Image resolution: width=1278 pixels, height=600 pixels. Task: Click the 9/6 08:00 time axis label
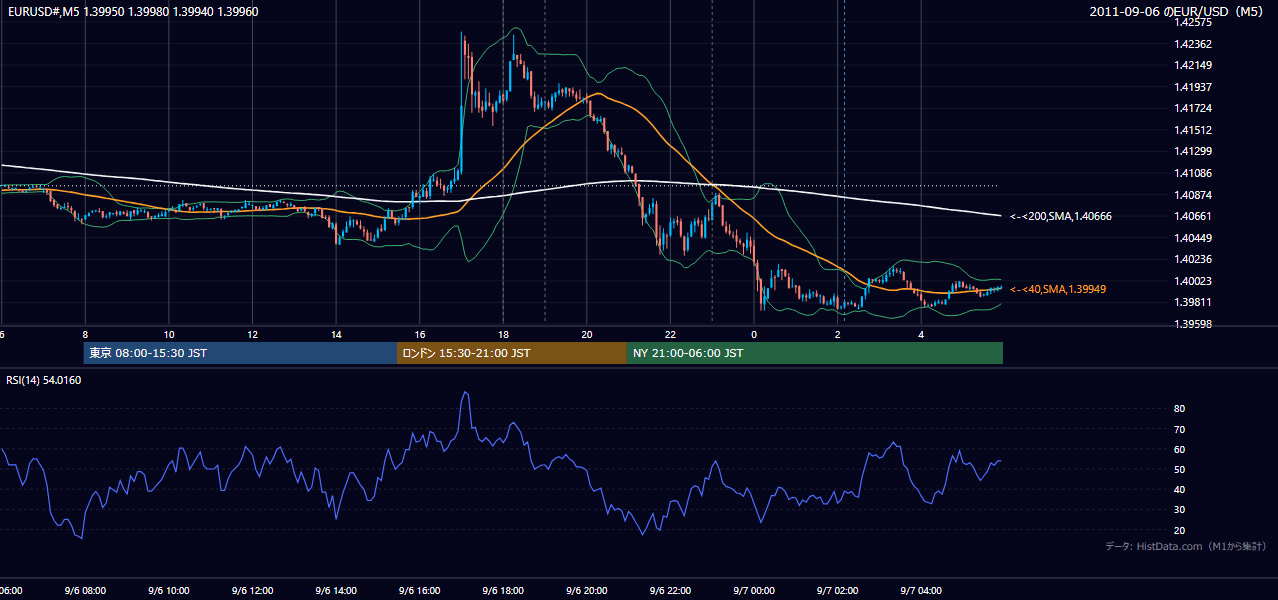85,591
